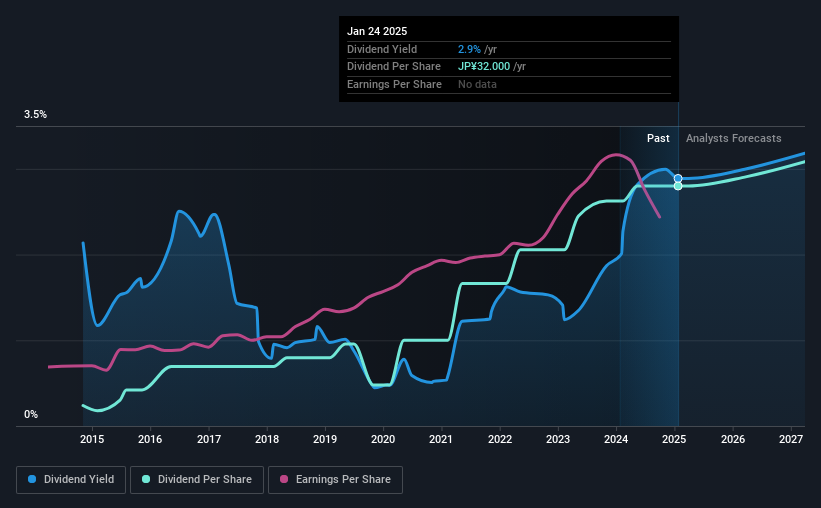
Task: Click the 2027 x-axis label
Action: click(791, 439)
